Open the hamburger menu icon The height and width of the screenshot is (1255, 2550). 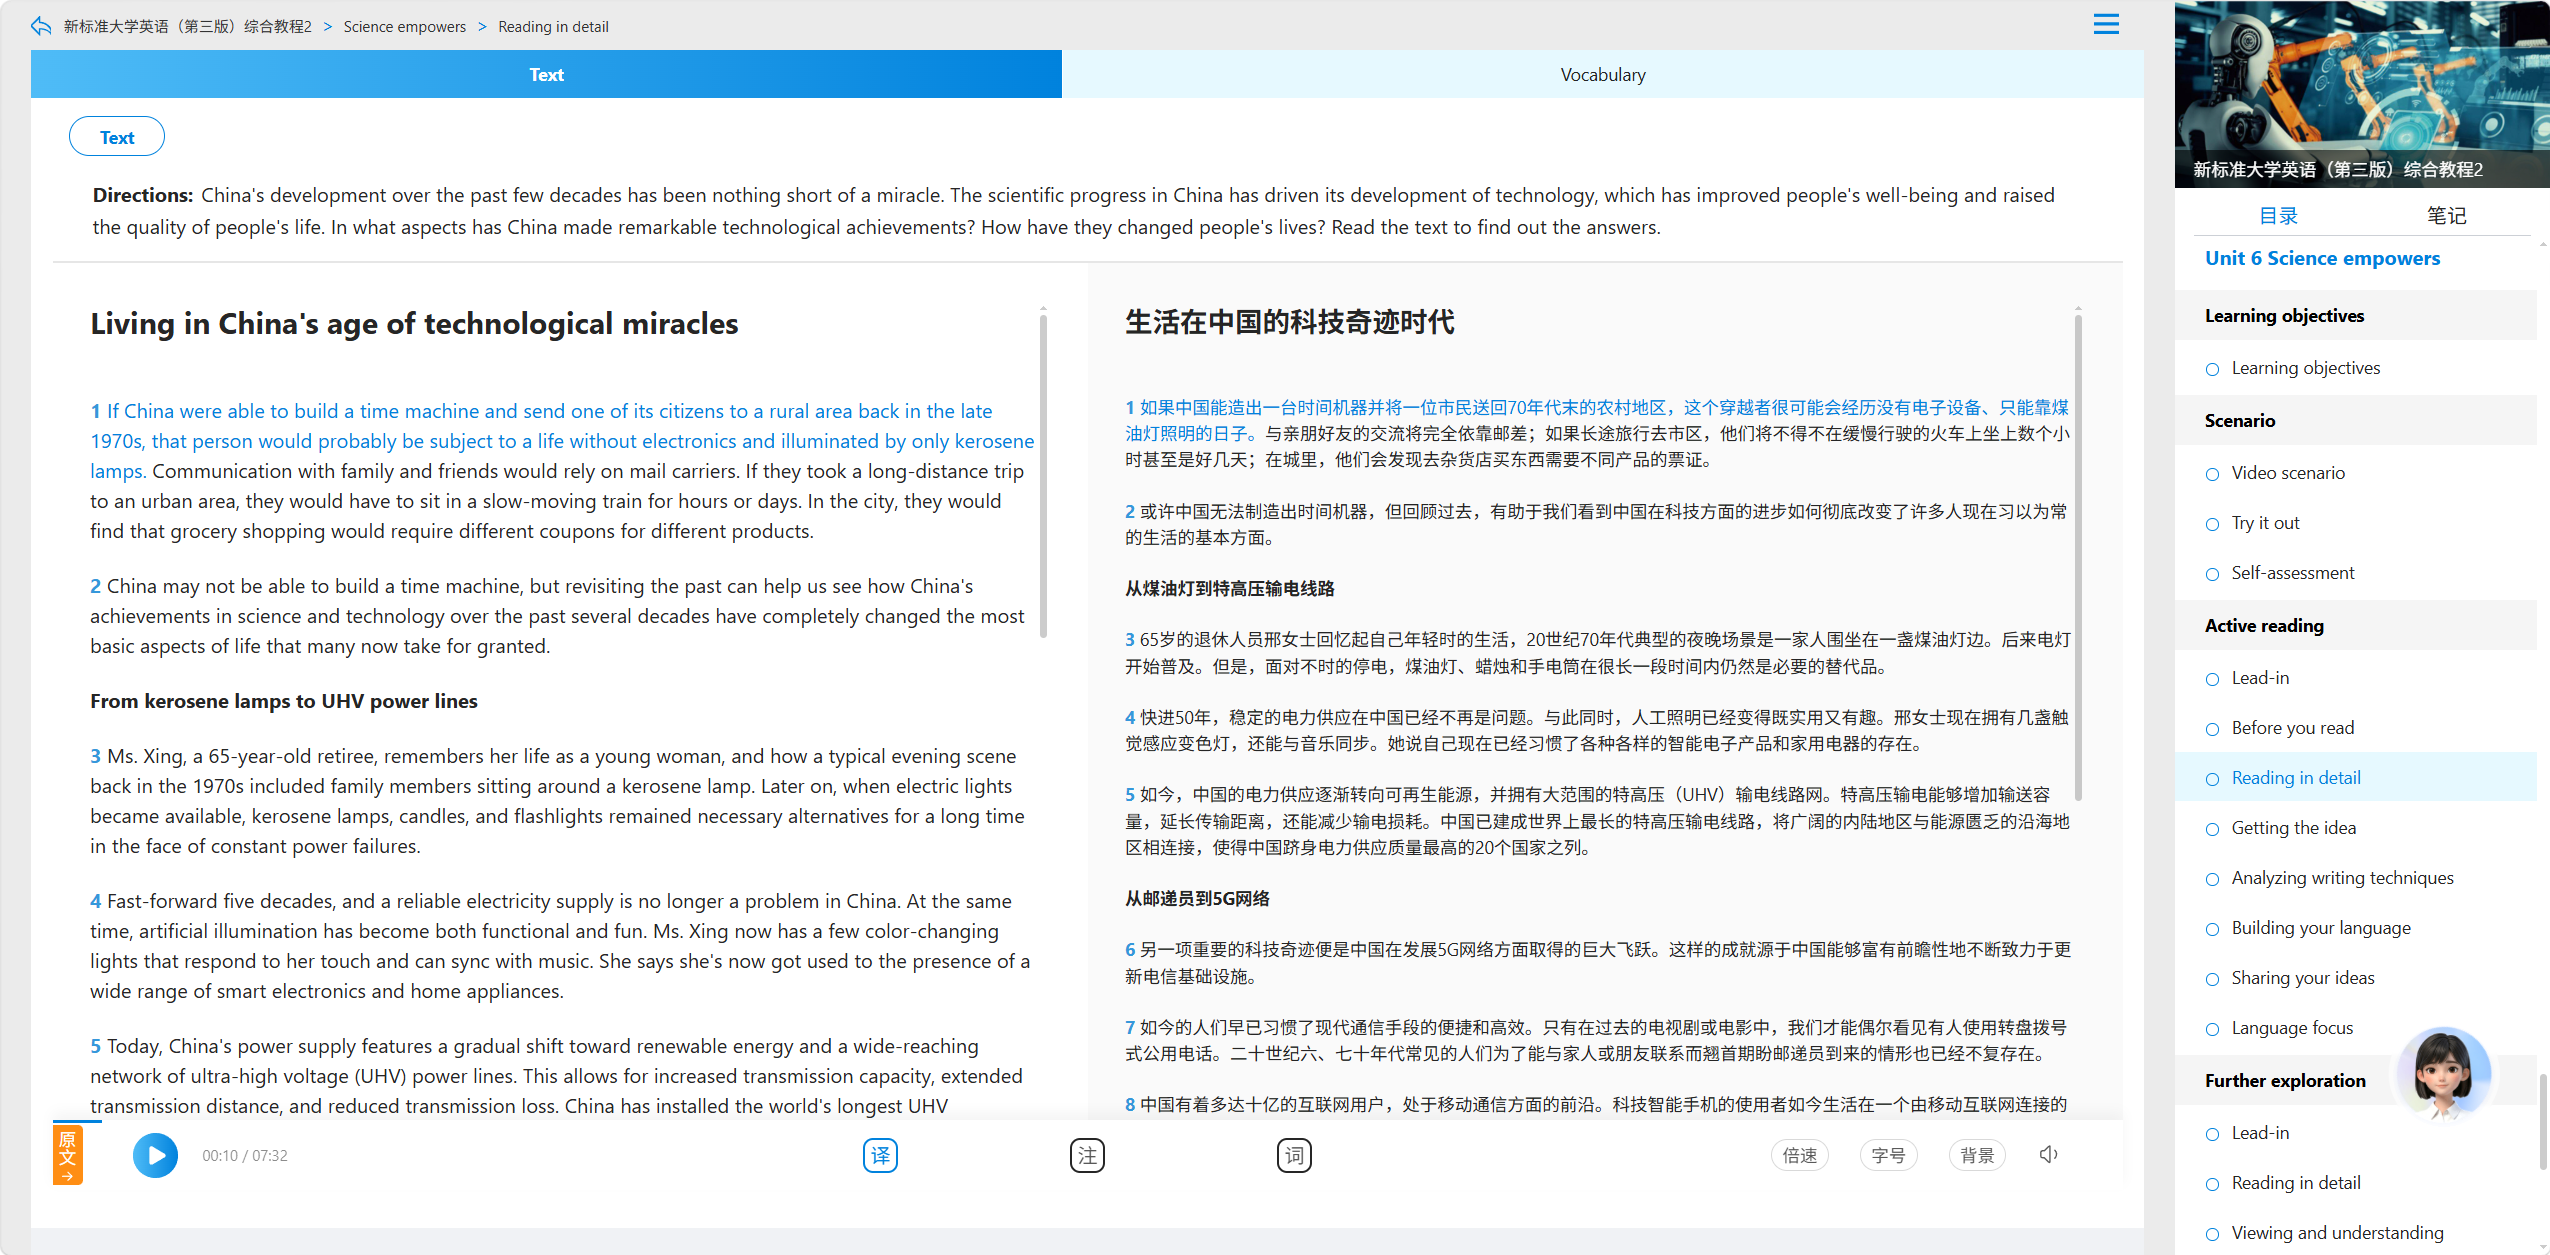(2106, 24)
